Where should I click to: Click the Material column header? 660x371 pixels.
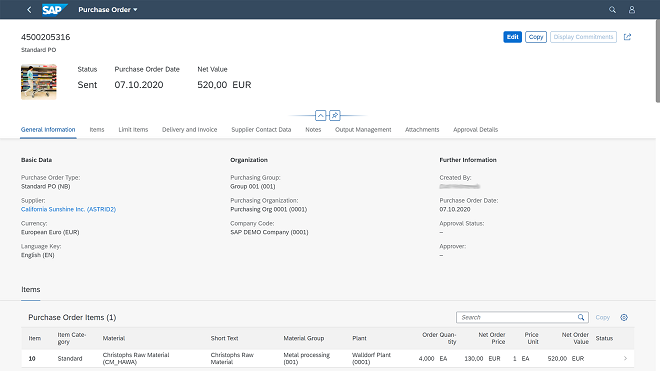pos(114,338)
